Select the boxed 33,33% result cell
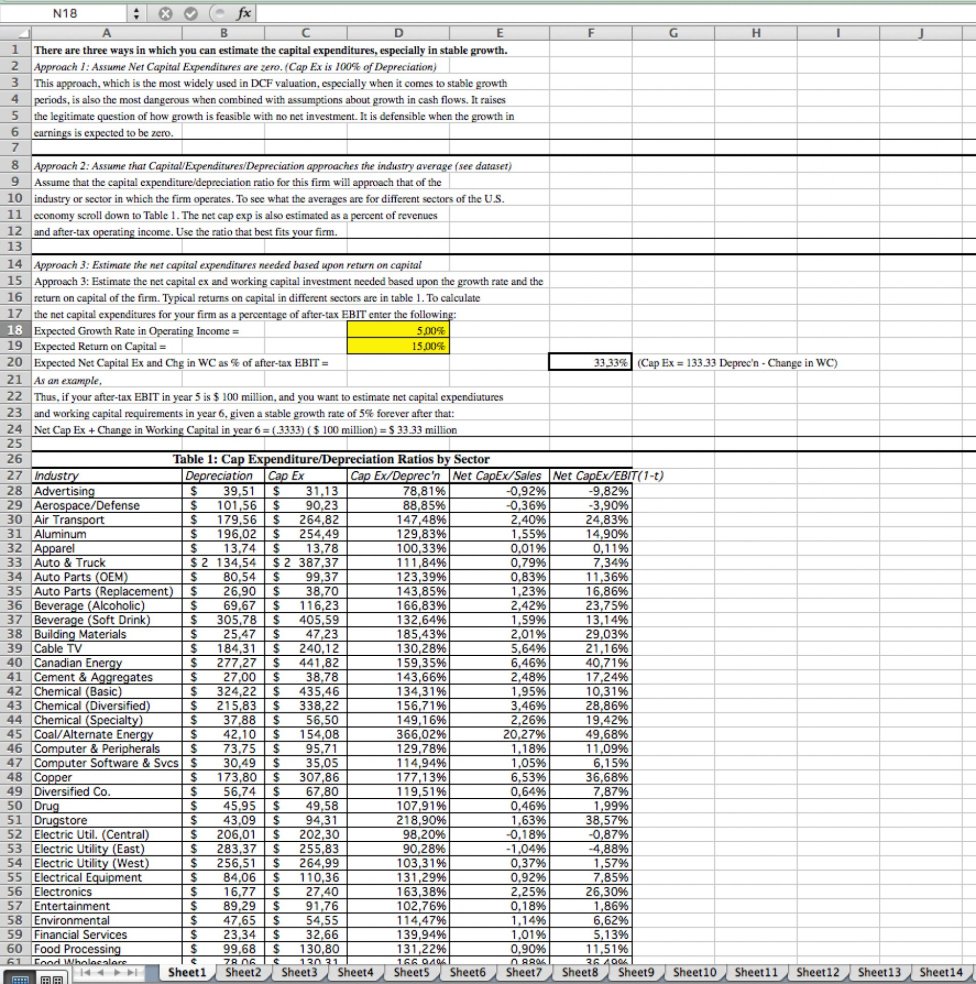976x984 pixels. [592, 363]
